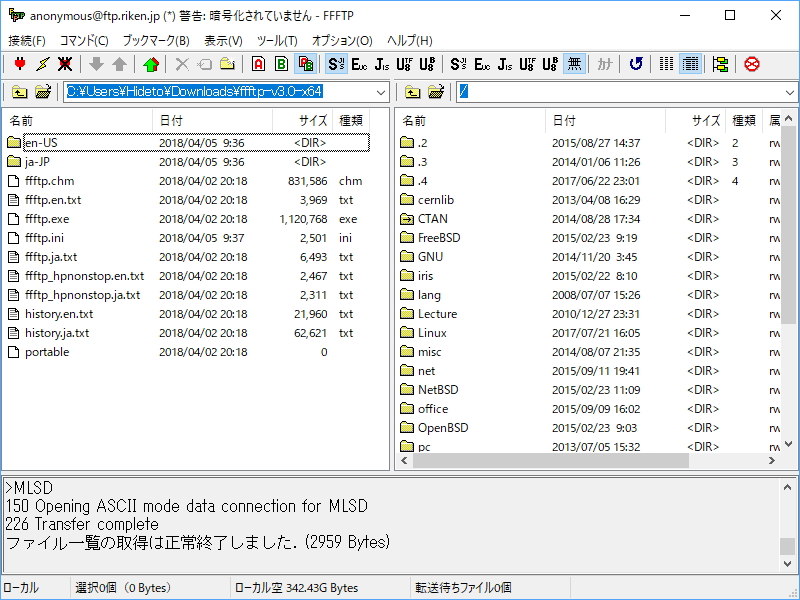
Task: Enable binary transfer mode with the B toggle
Action: (x=280, y=64)
